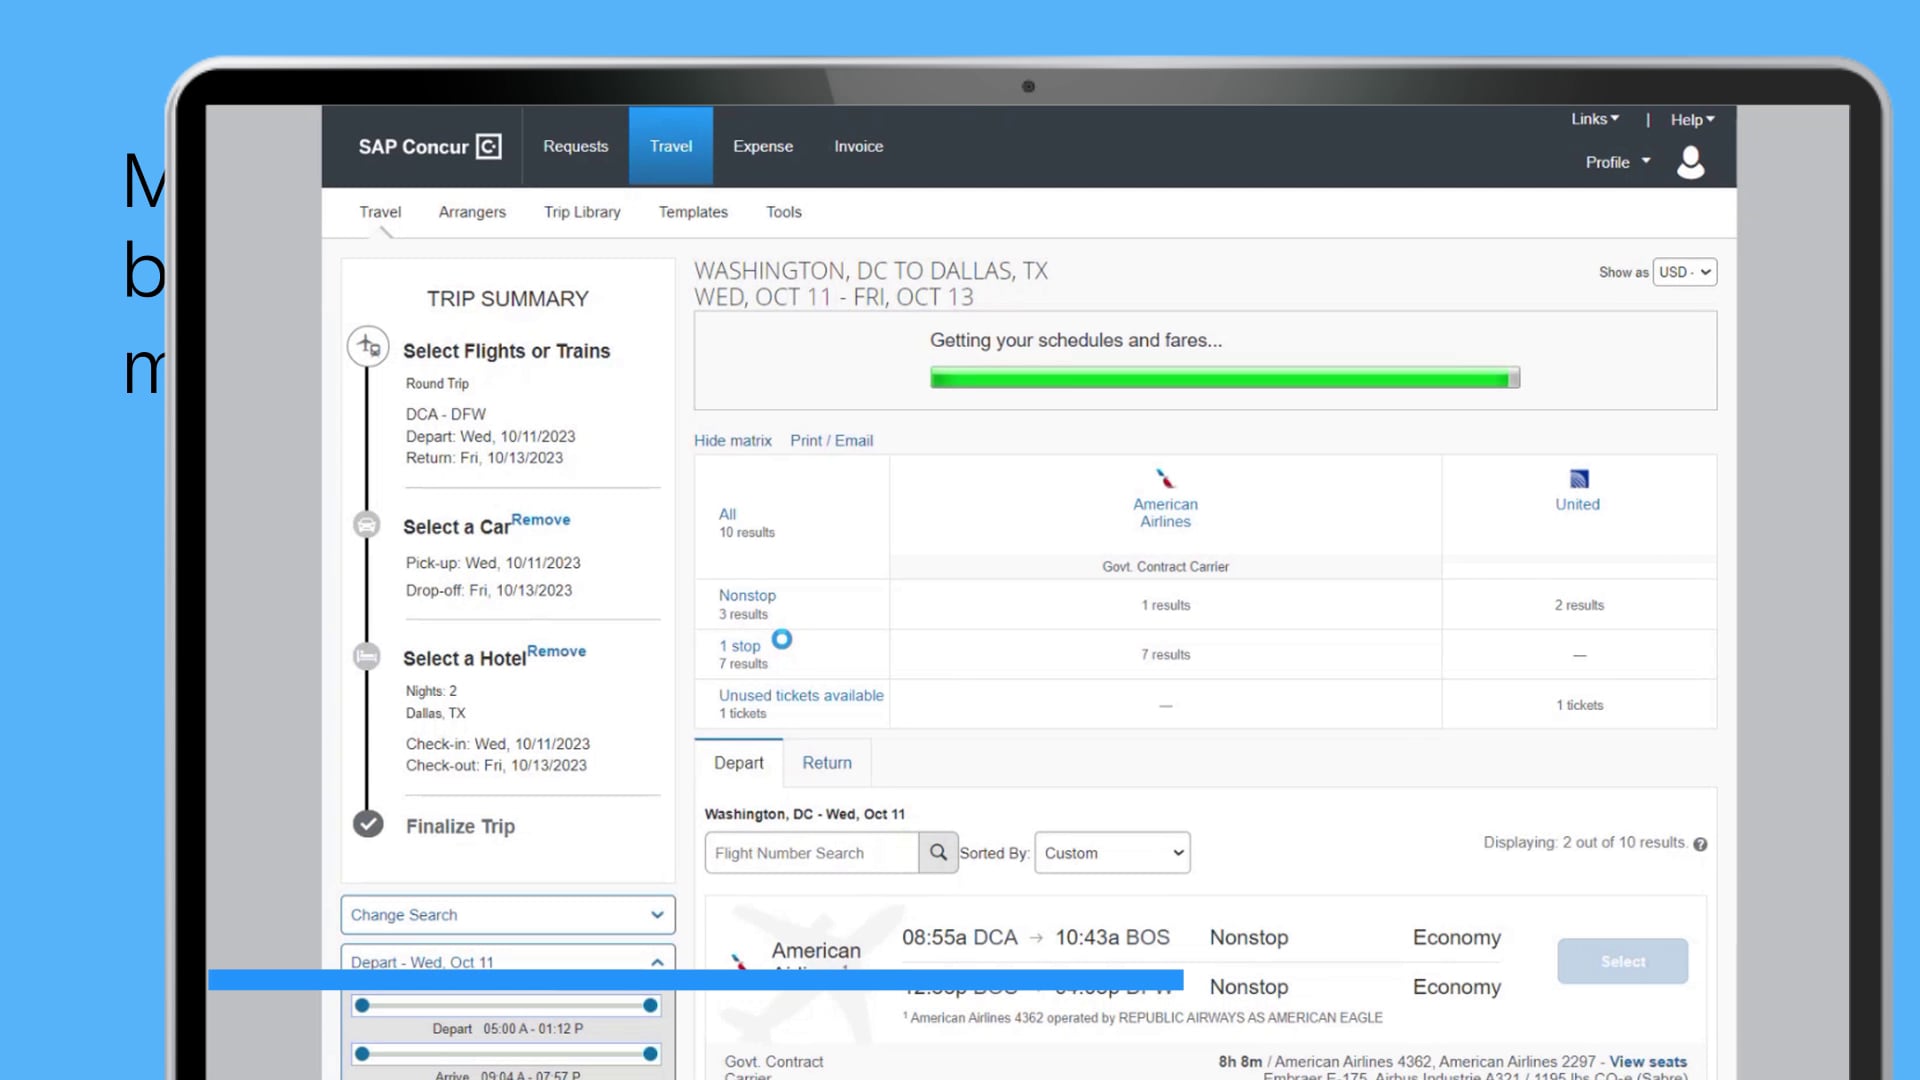Drag the Depart time range slider

tap(364, 1005)
